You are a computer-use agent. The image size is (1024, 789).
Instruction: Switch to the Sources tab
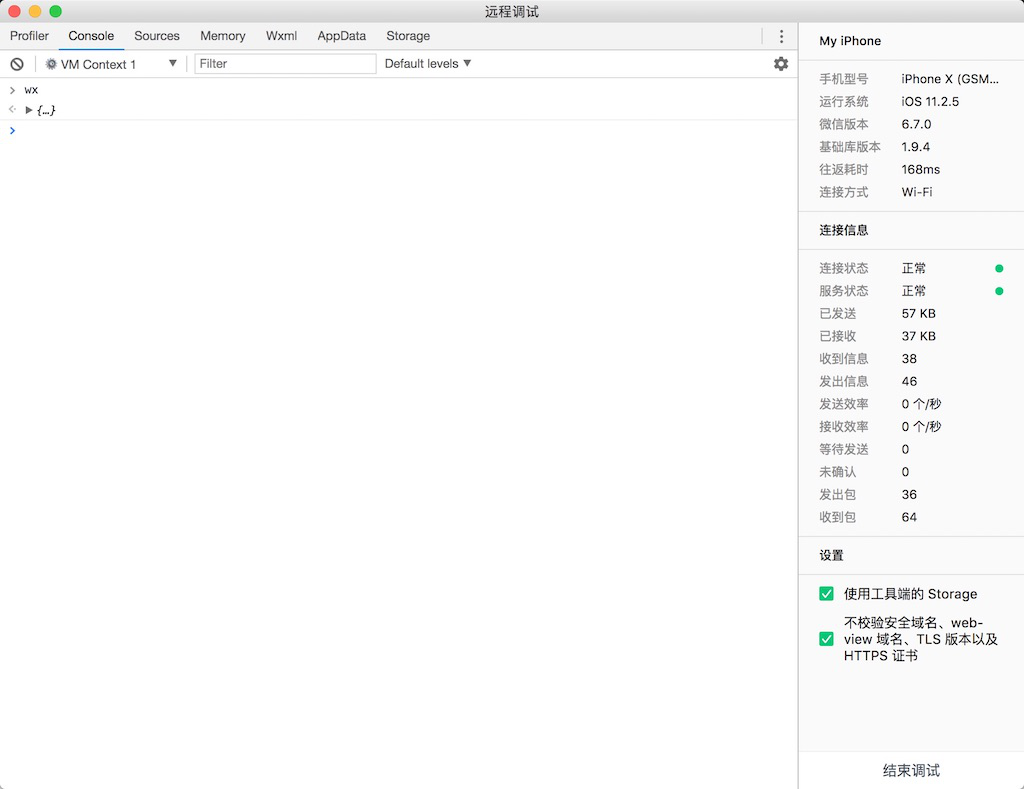tap(157, 36)
